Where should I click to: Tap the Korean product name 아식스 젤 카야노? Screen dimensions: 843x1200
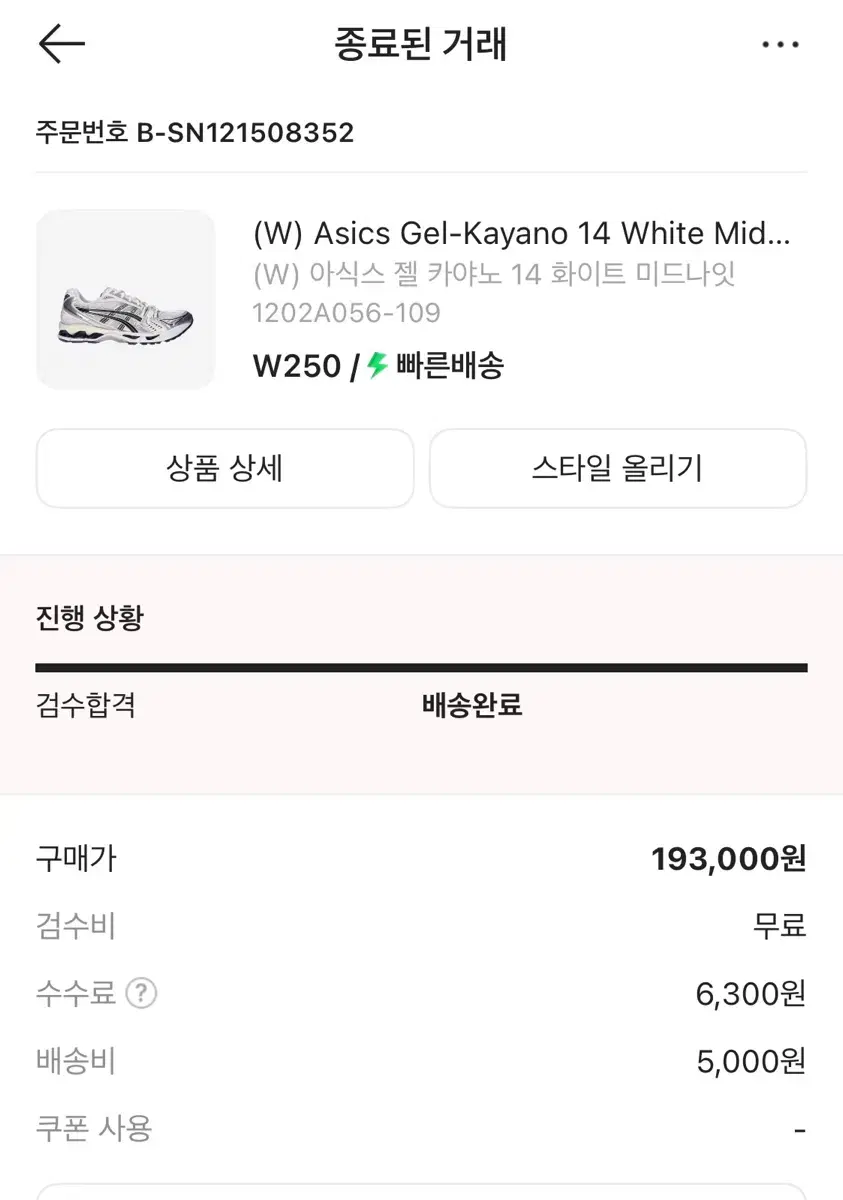pos(495,274)
